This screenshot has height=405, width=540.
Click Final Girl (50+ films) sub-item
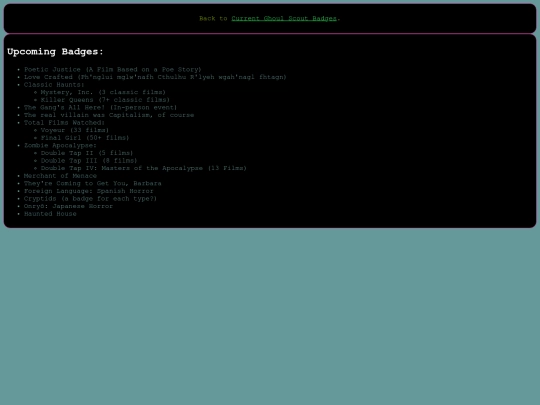point(85,138)
